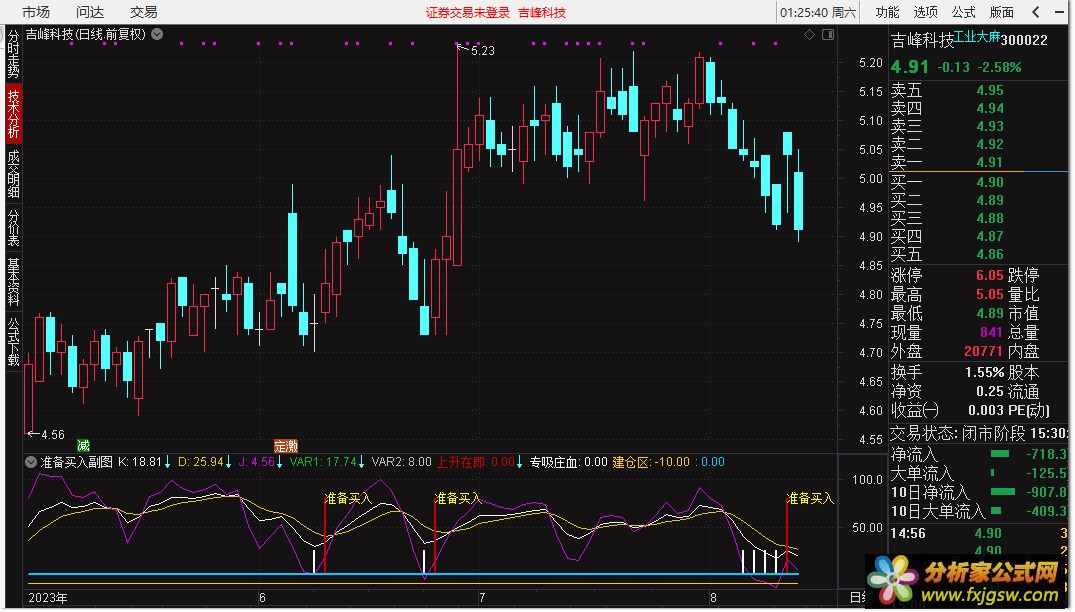Click the 准备买入副图 indicator name
Screen dimensions: 1075x612
pos(77,463)
